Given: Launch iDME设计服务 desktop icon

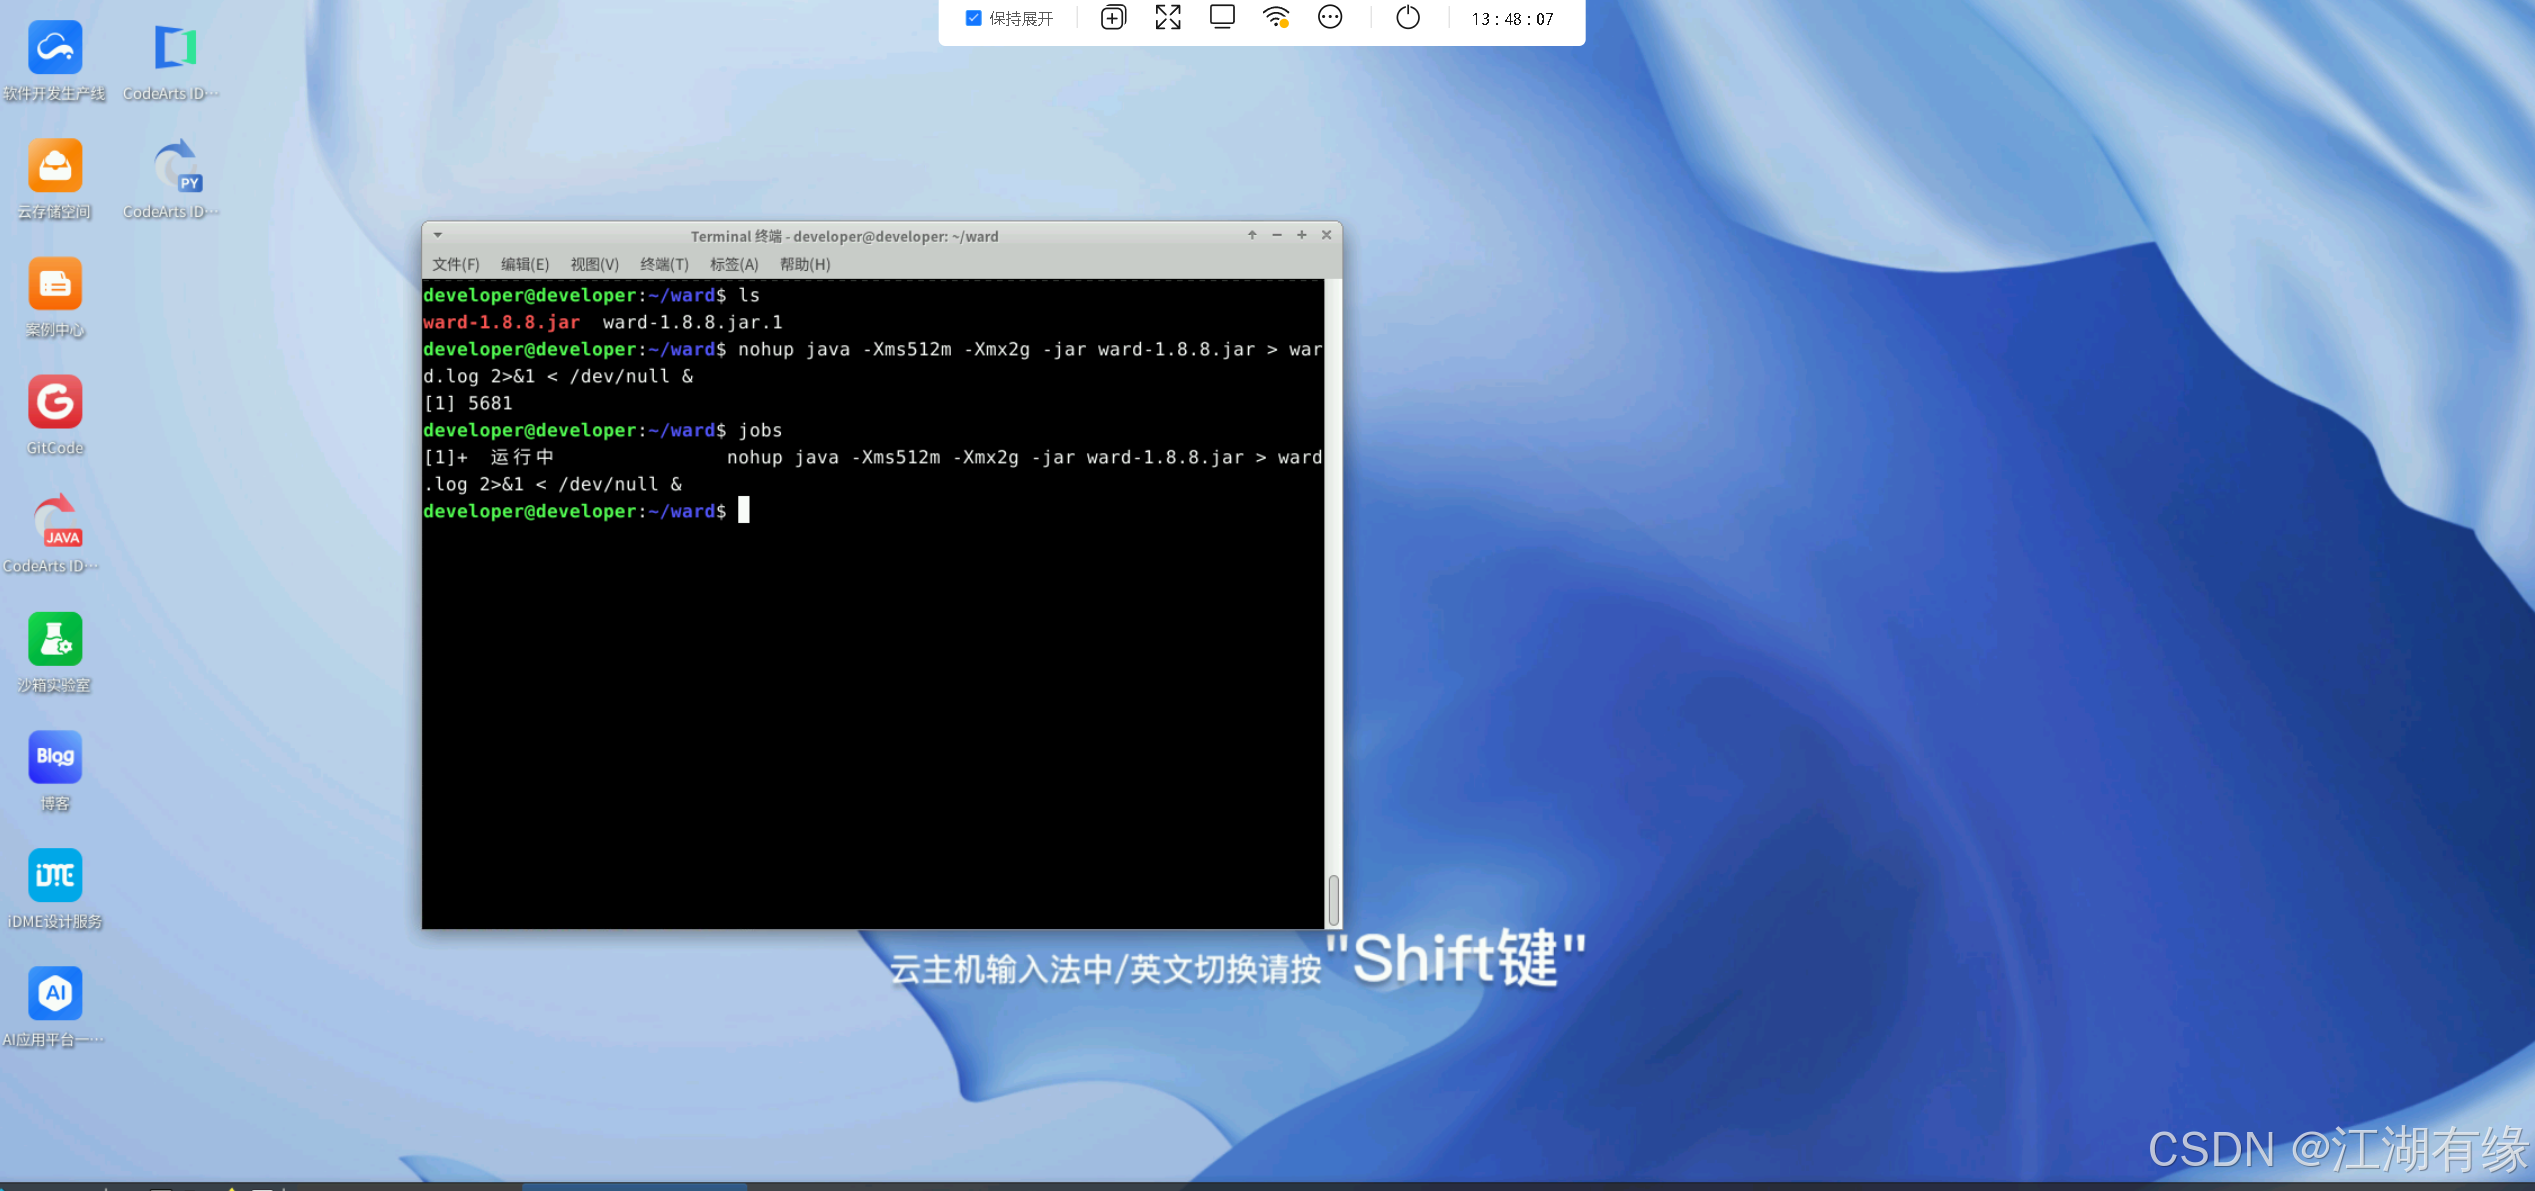Looking at the screenshot, I should [x=55, y=875].
